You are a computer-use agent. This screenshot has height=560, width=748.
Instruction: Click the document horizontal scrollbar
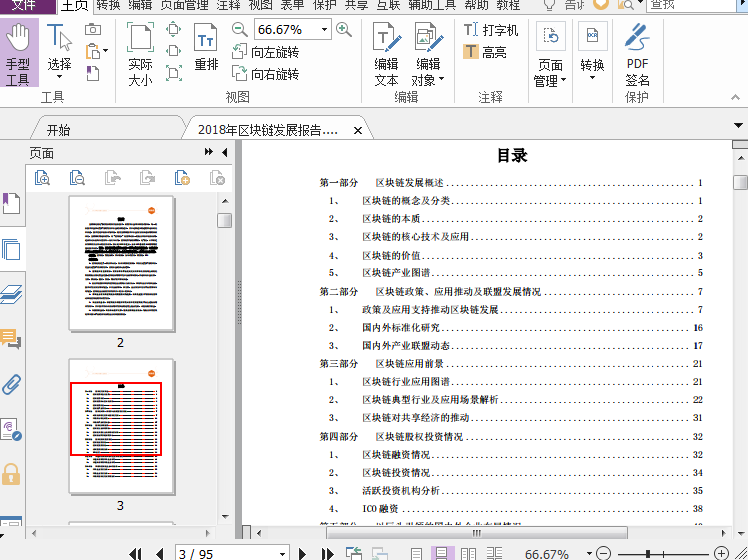point(477,533)
